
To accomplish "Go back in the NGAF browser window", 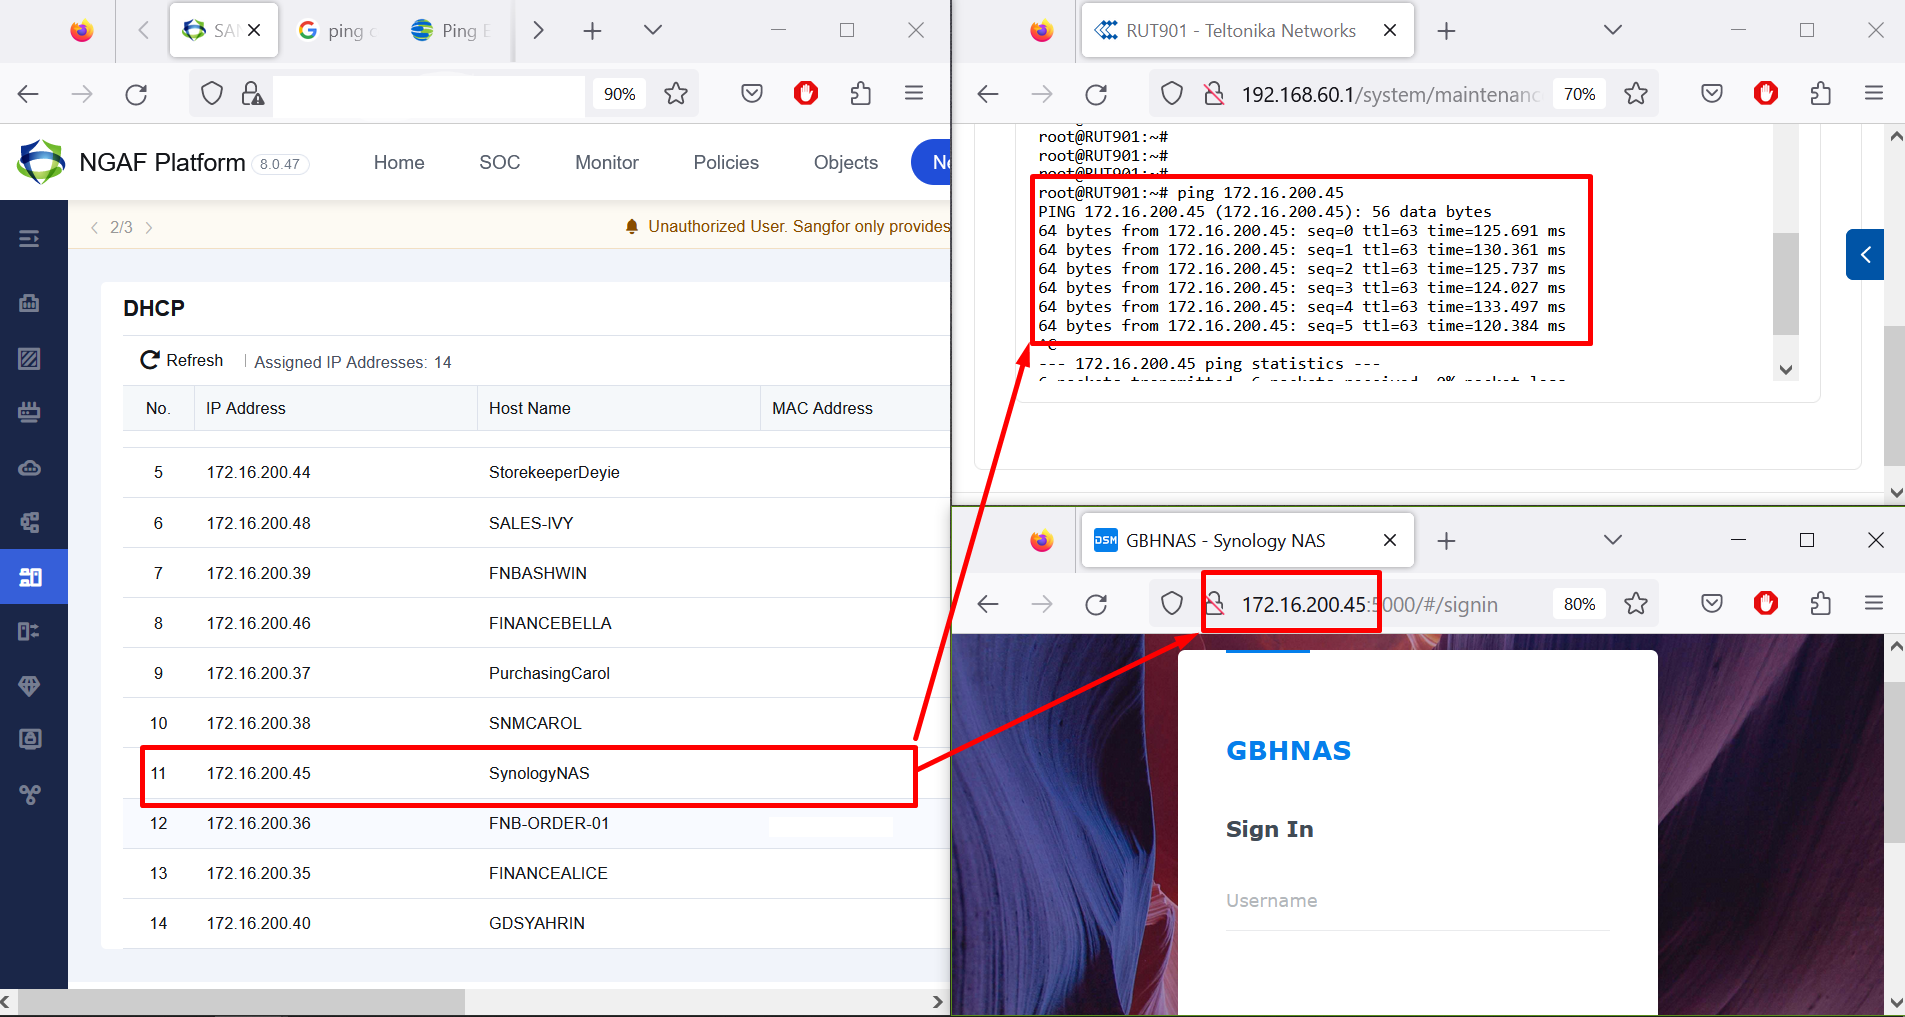I will pos(28,94).
